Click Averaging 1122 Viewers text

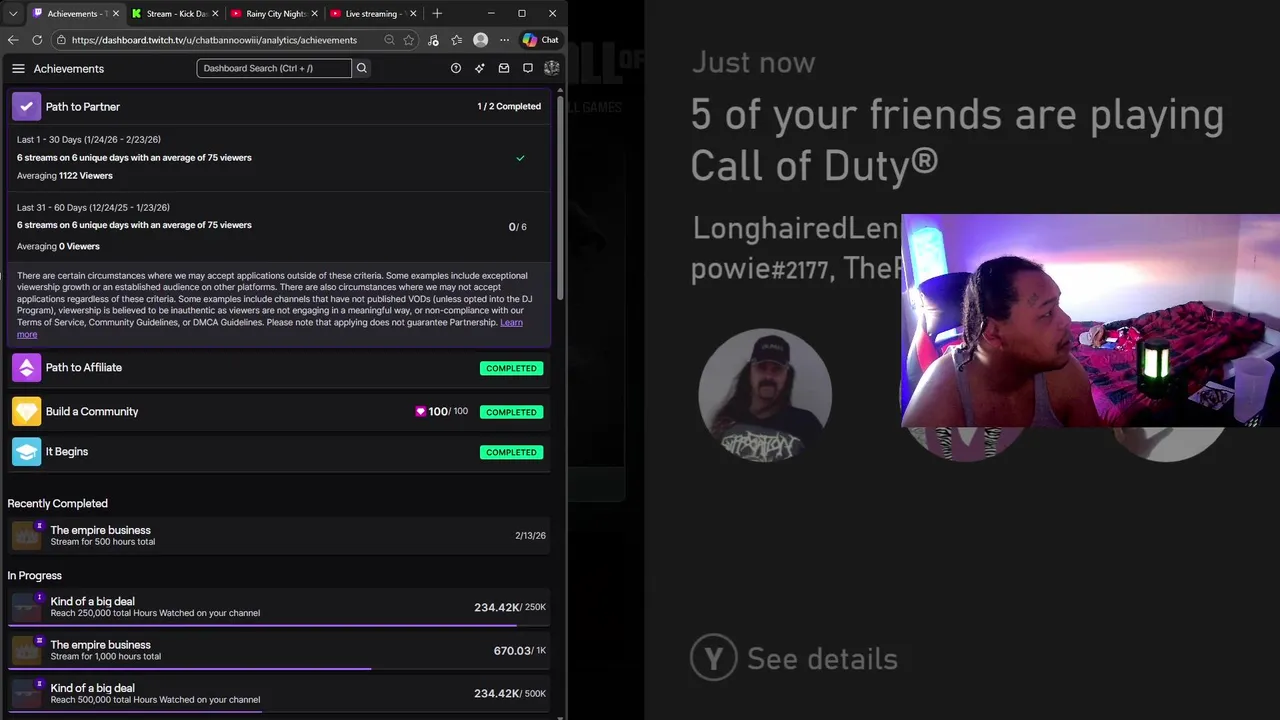pos(65,175)
